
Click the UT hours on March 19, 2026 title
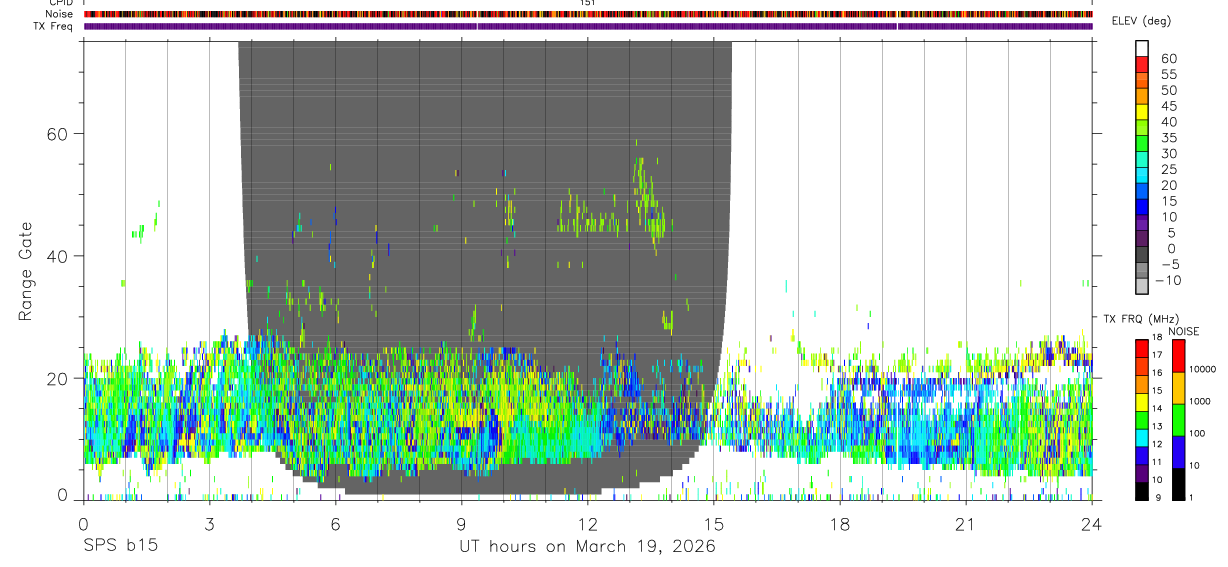coord(588,547)
